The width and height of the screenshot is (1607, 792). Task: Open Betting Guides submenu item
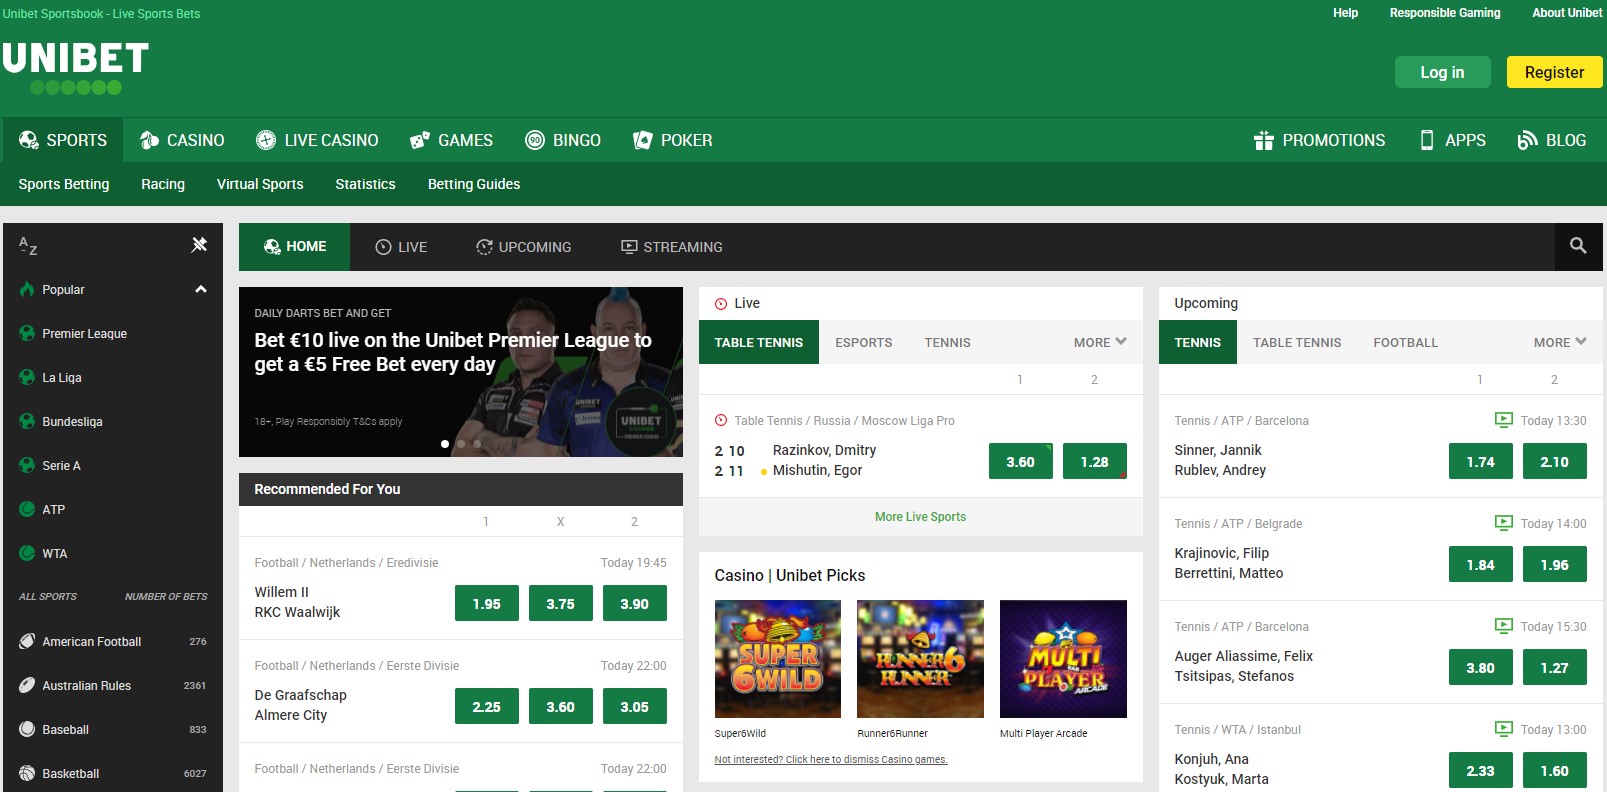[x=474, y=184]
